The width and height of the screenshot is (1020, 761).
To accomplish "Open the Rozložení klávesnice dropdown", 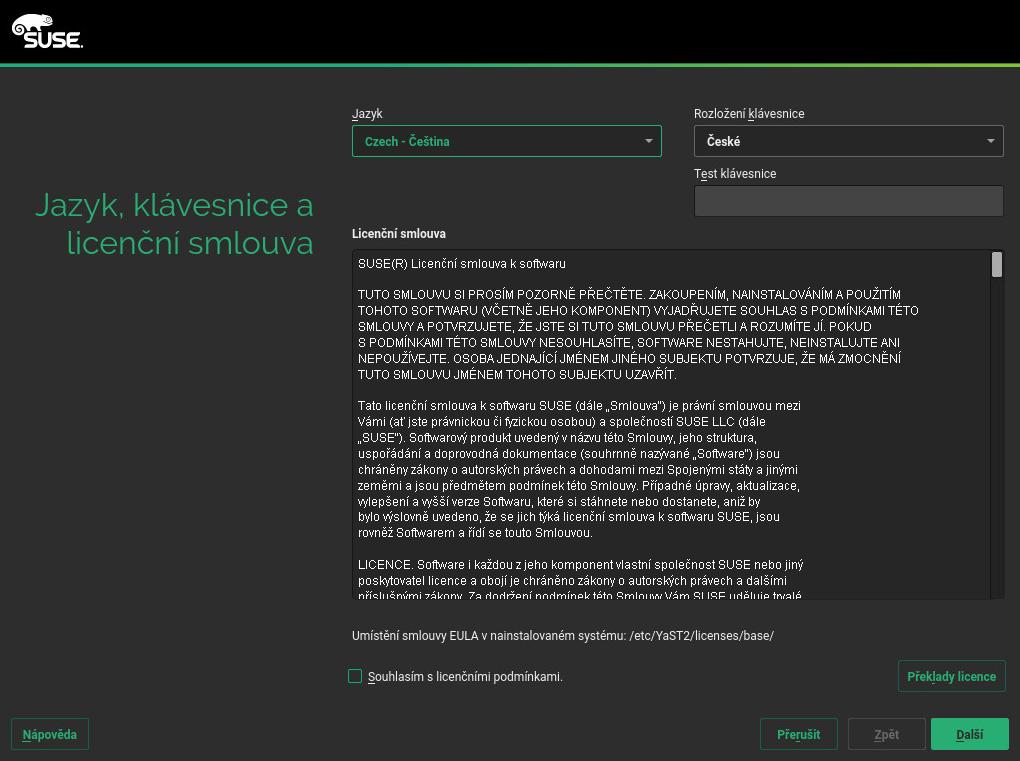I will coord(848,141).
